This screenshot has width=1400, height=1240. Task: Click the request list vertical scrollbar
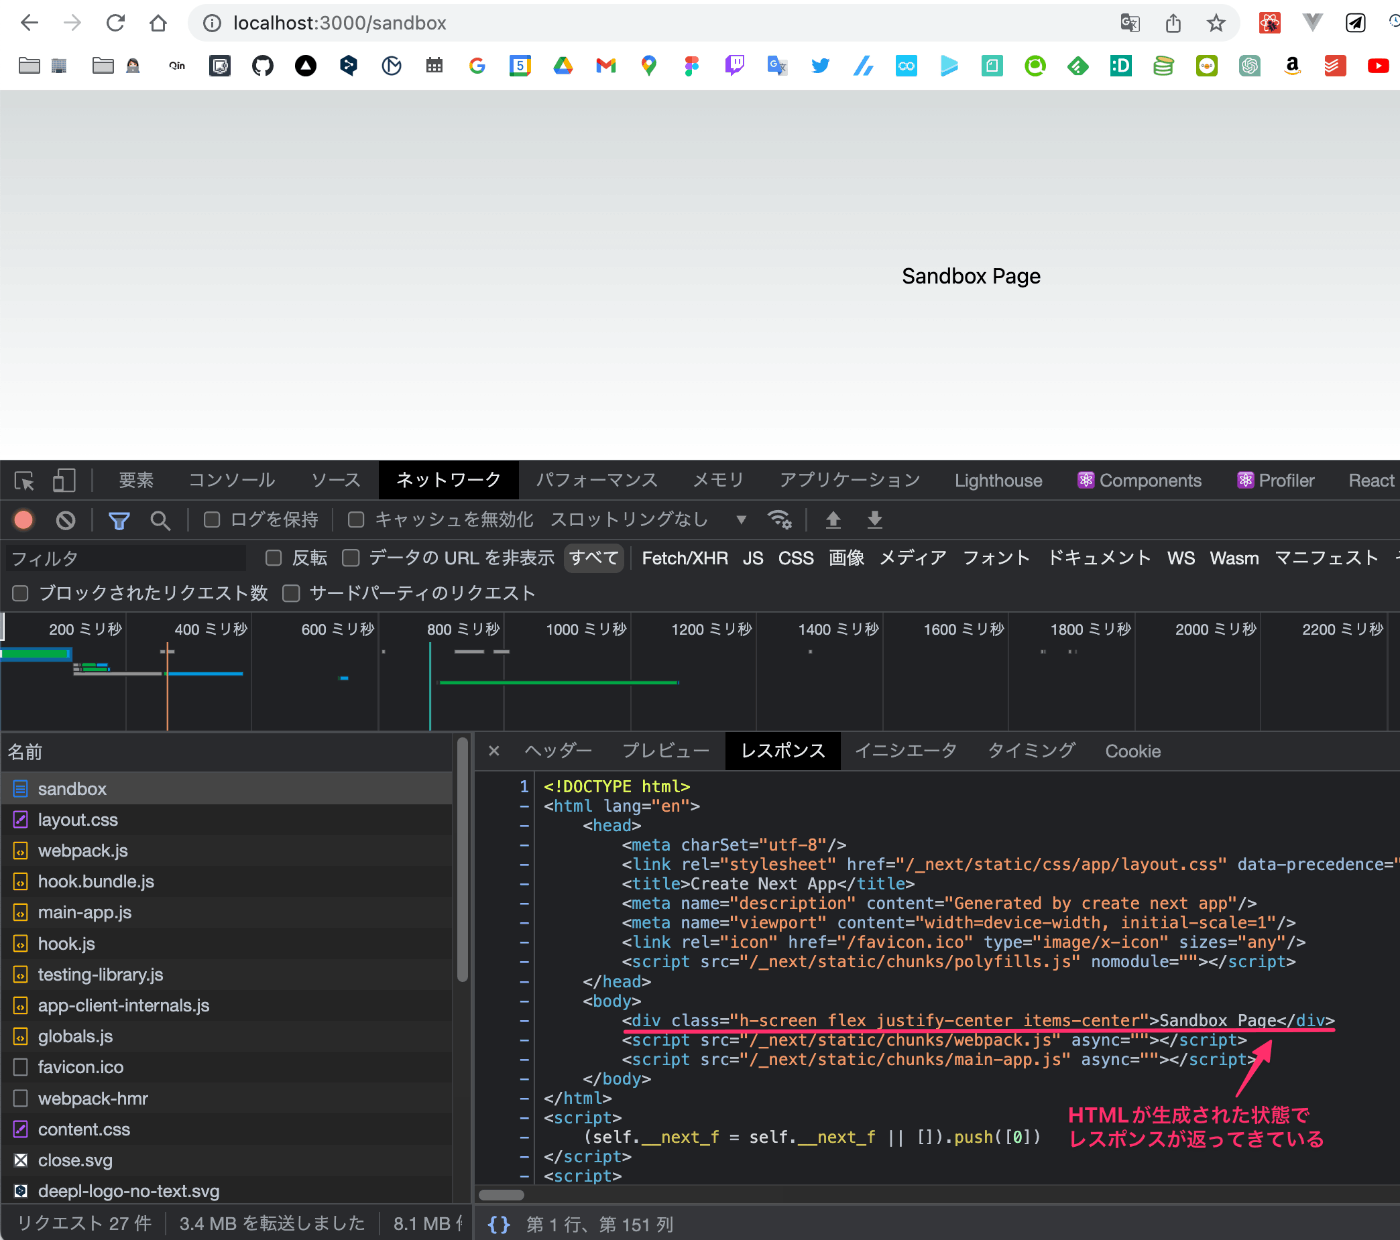(x=462, y=860)
